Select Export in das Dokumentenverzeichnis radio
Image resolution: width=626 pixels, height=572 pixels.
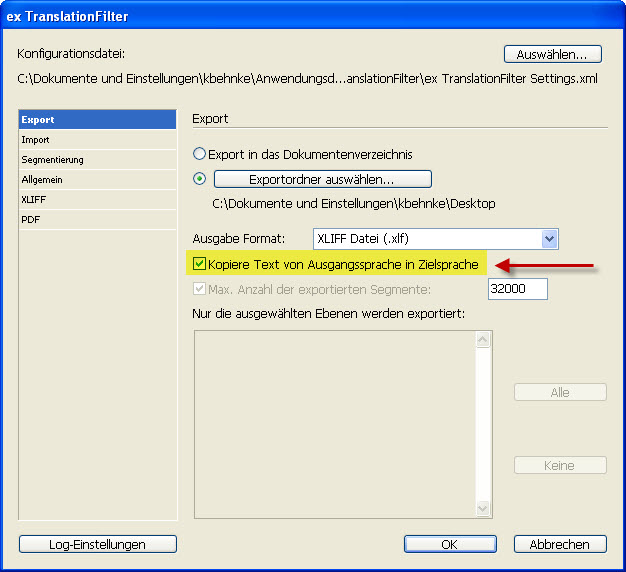point(199,154)
